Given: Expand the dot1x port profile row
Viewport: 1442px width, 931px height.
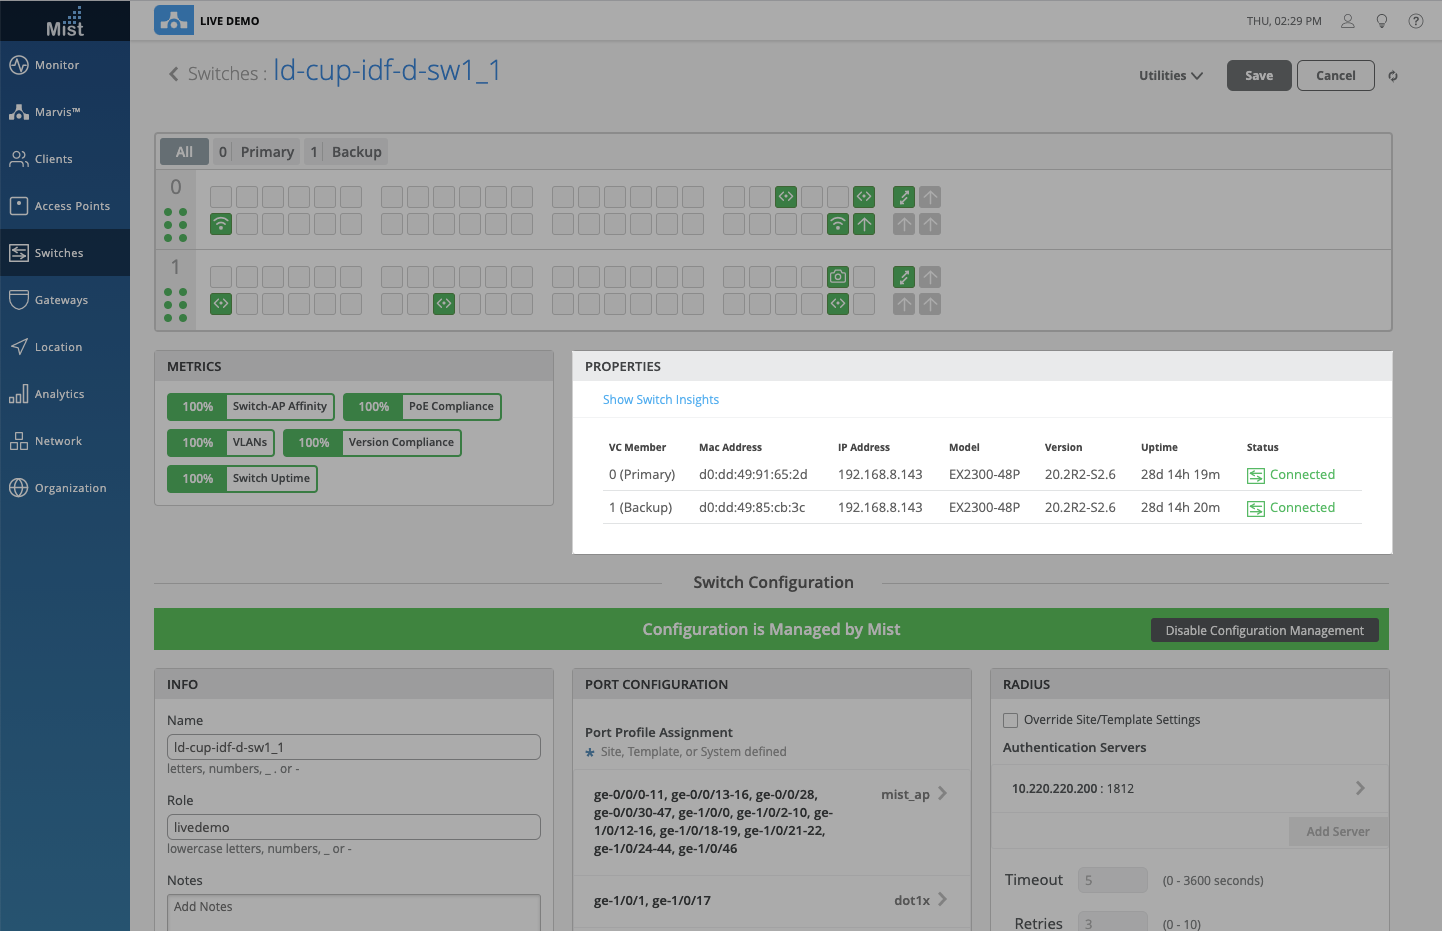Looking at the screenshot, I should pyautogui.click(x=942, y=900).
